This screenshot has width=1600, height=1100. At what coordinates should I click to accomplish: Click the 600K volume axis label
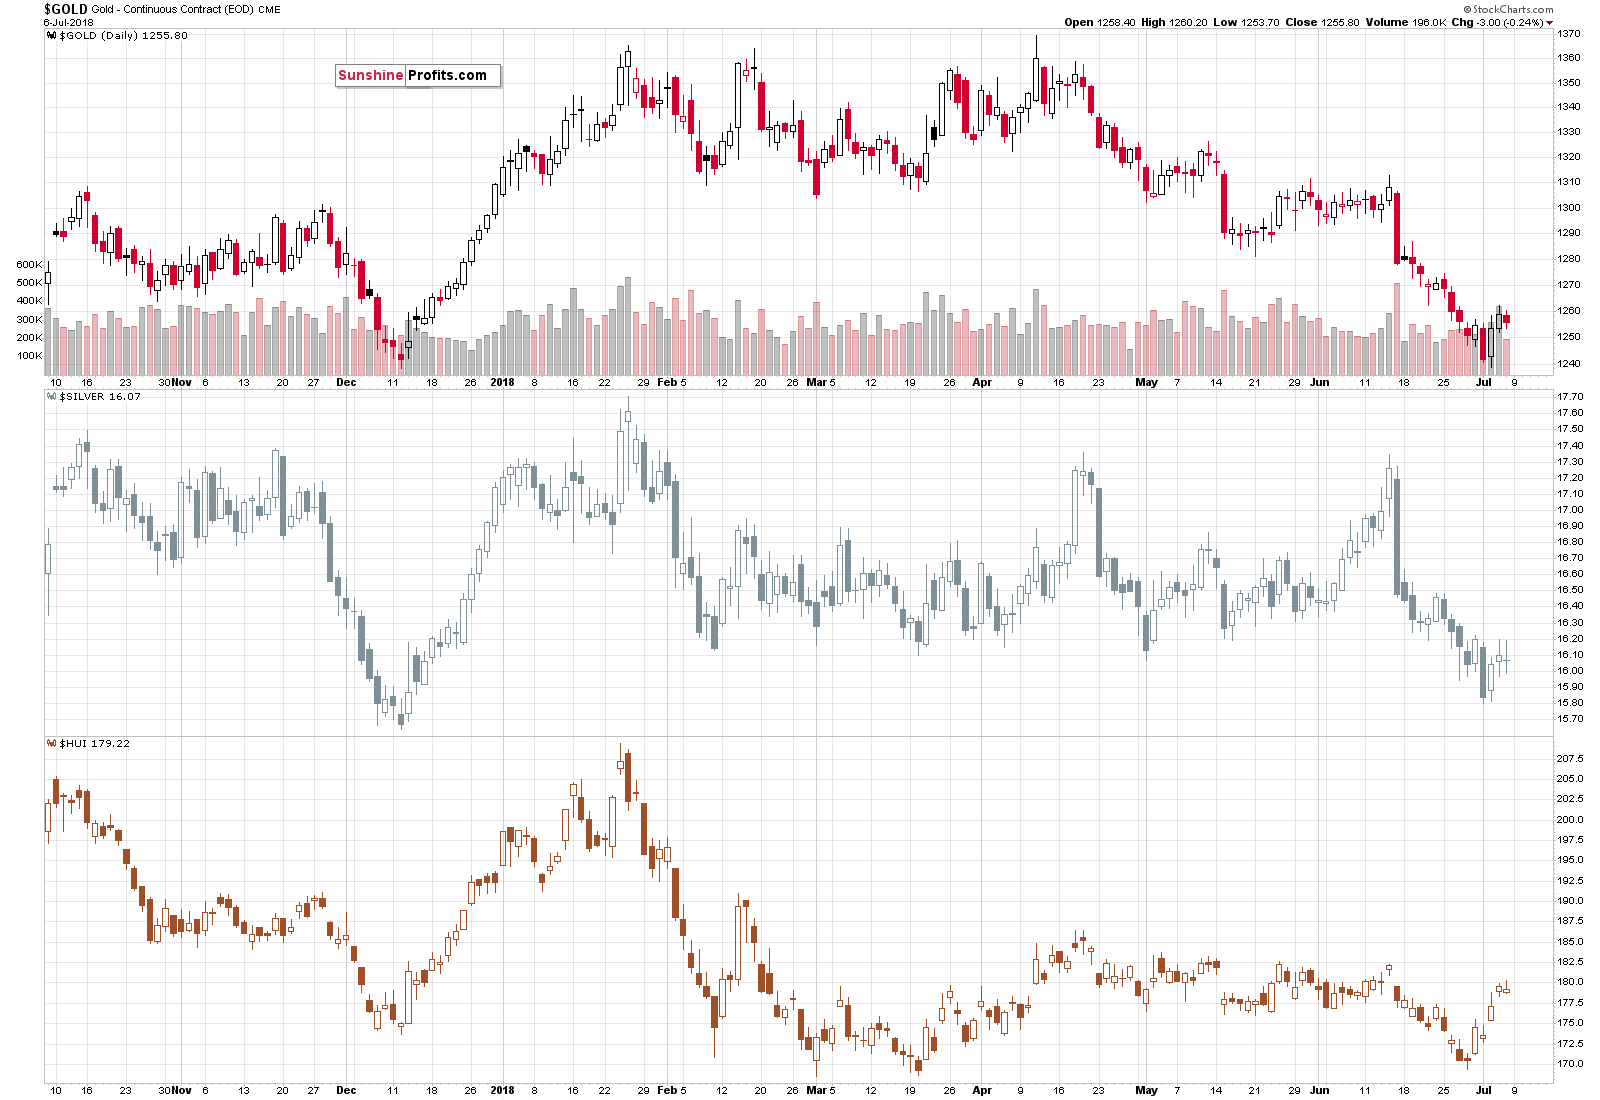click(x=29, y=265)
